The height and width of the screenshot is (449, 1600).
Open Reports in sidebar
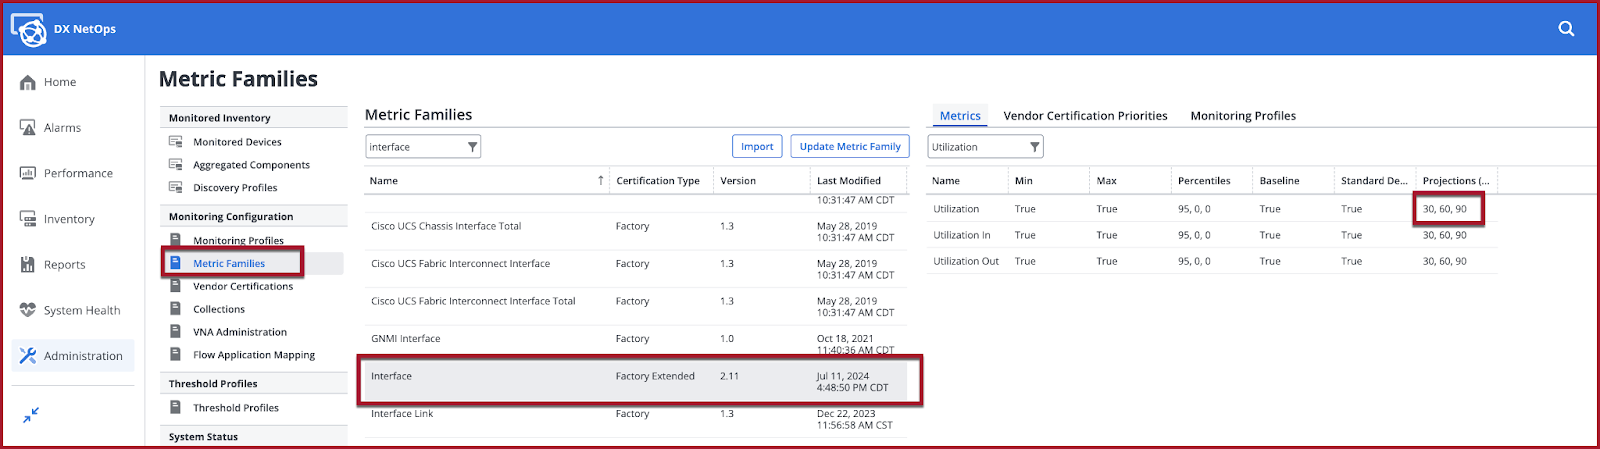click(x=64, y=265)
